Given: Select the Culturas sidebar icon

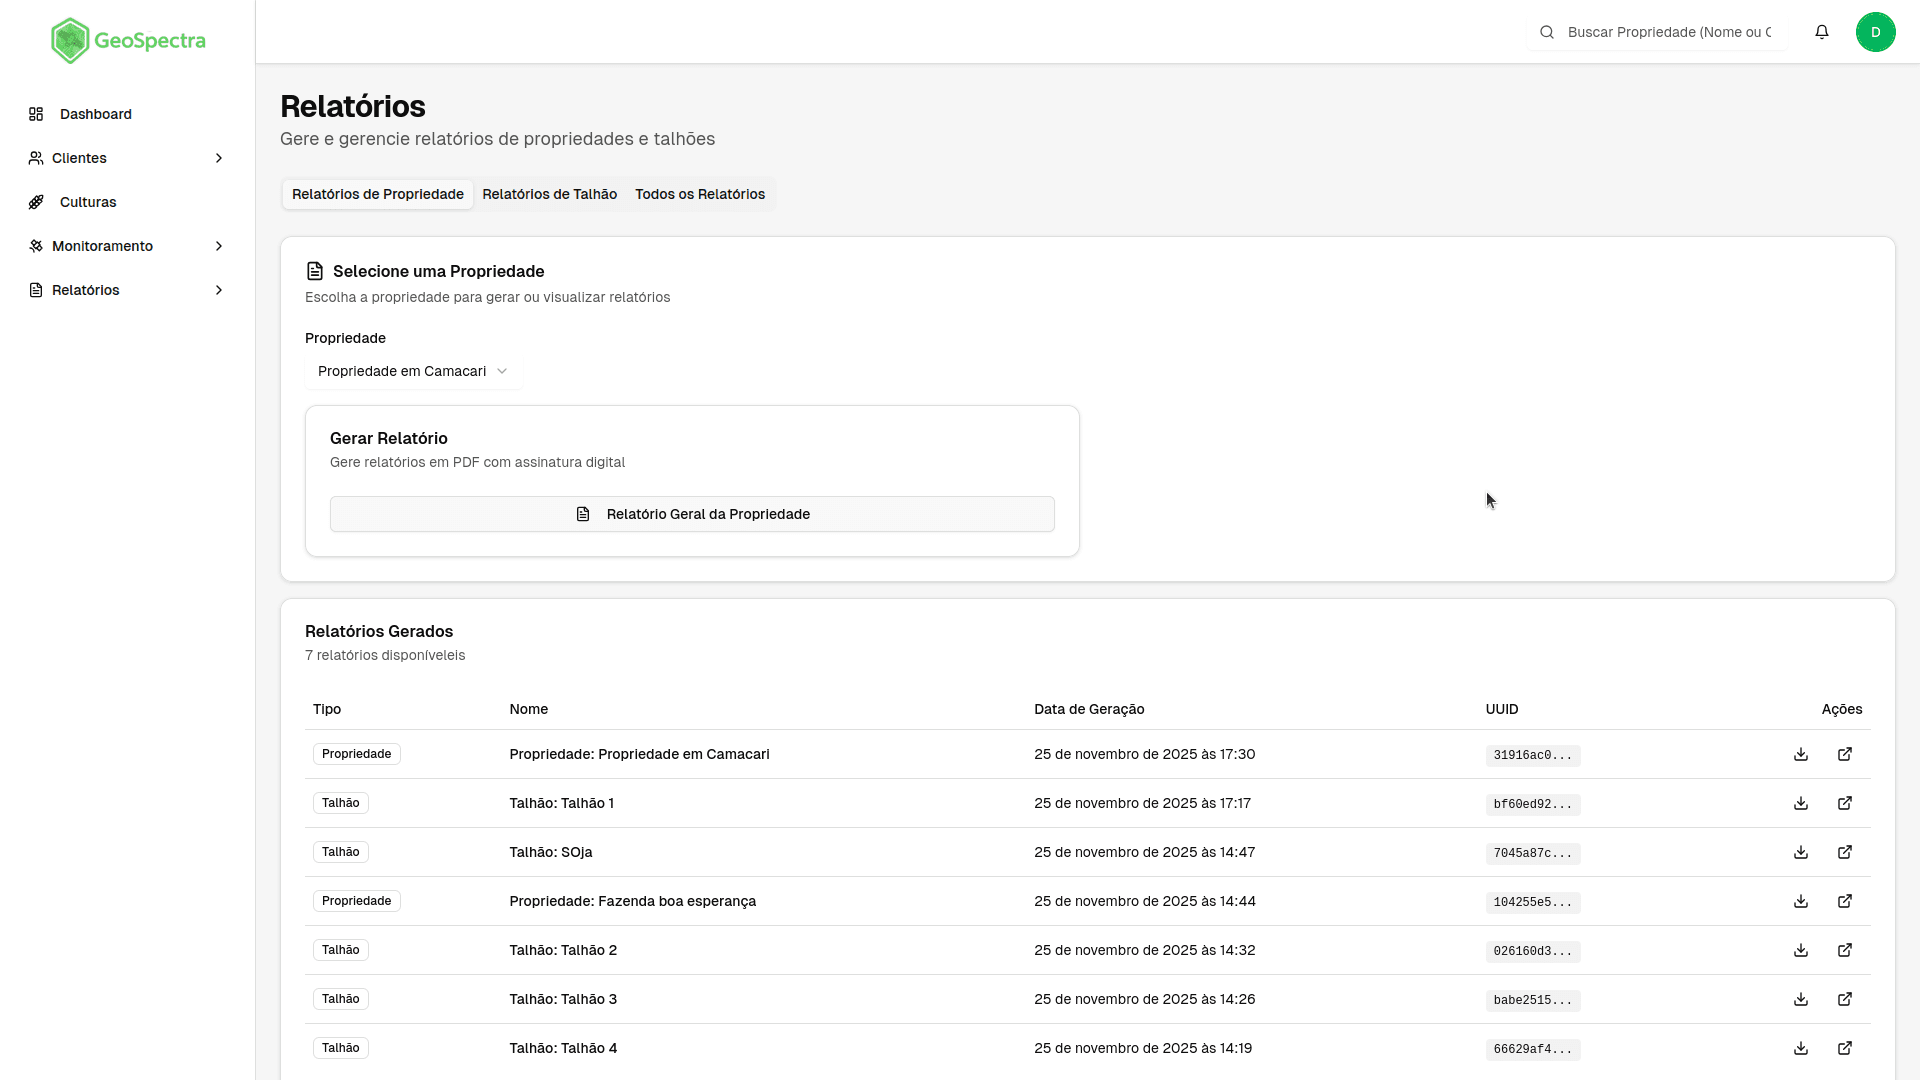Looking at the screenshot, I should click(36, 202).
